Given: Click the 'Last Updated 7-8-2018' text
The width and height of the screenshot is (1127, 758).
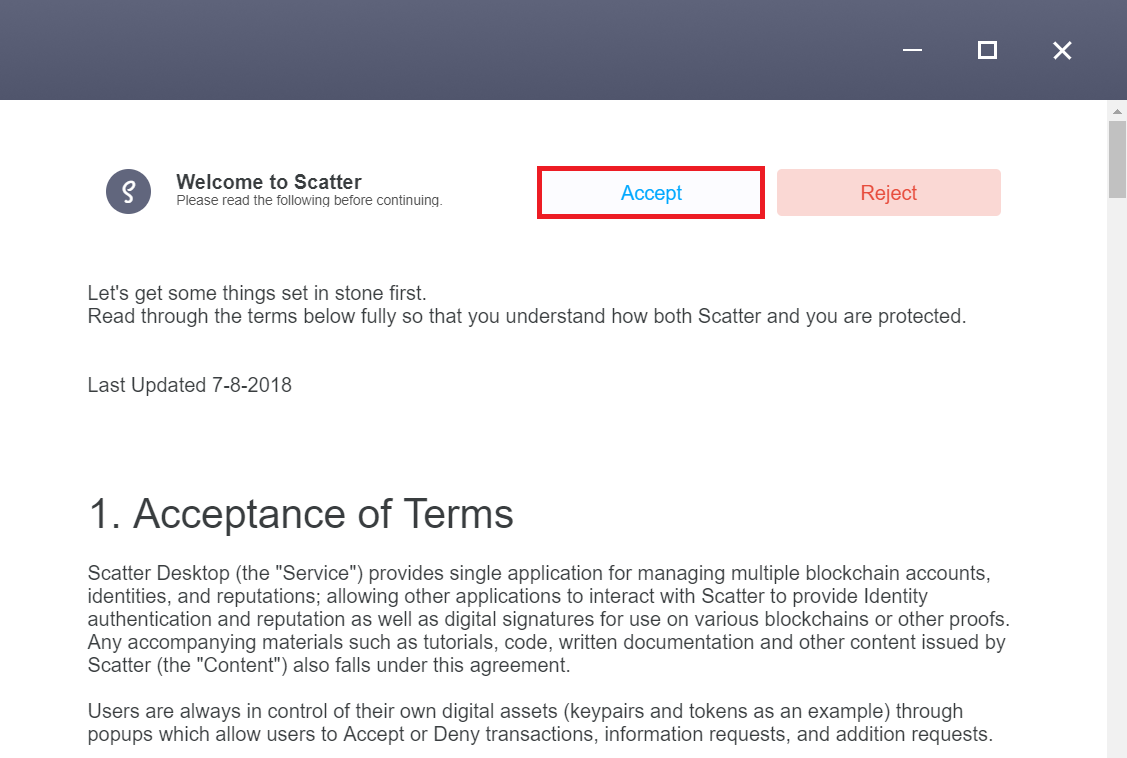Looking at the screenshot, I should (190, 385).
